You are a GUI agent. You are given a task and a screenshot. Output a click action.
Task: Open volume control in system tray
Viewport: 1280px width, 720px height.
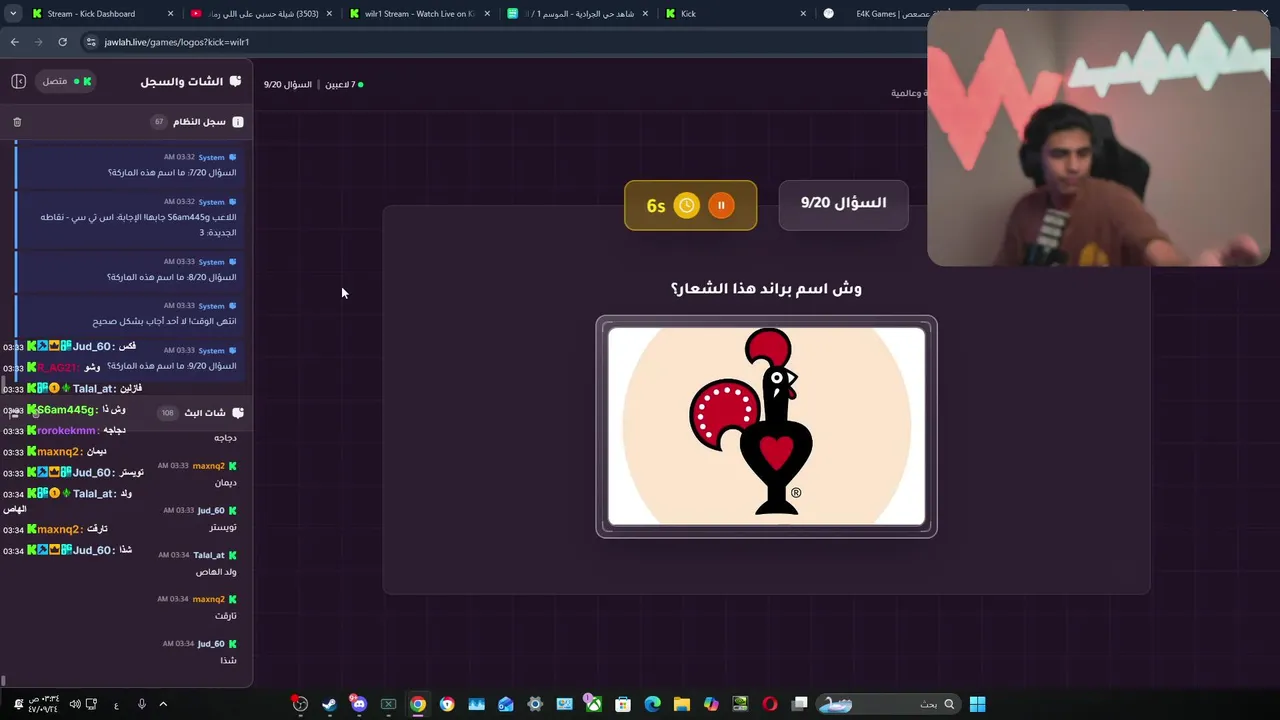coord(75,704)
